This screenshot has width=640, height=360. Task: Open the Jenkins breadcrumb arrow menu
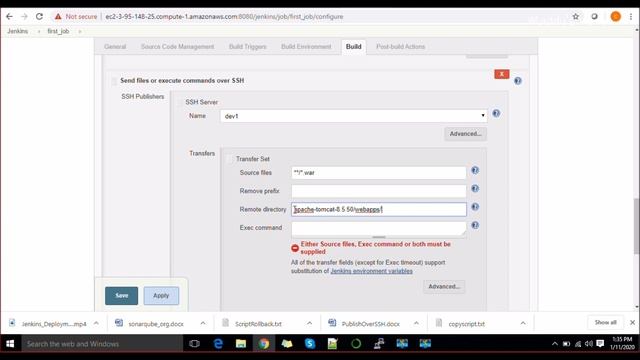[x=39, y=31]
